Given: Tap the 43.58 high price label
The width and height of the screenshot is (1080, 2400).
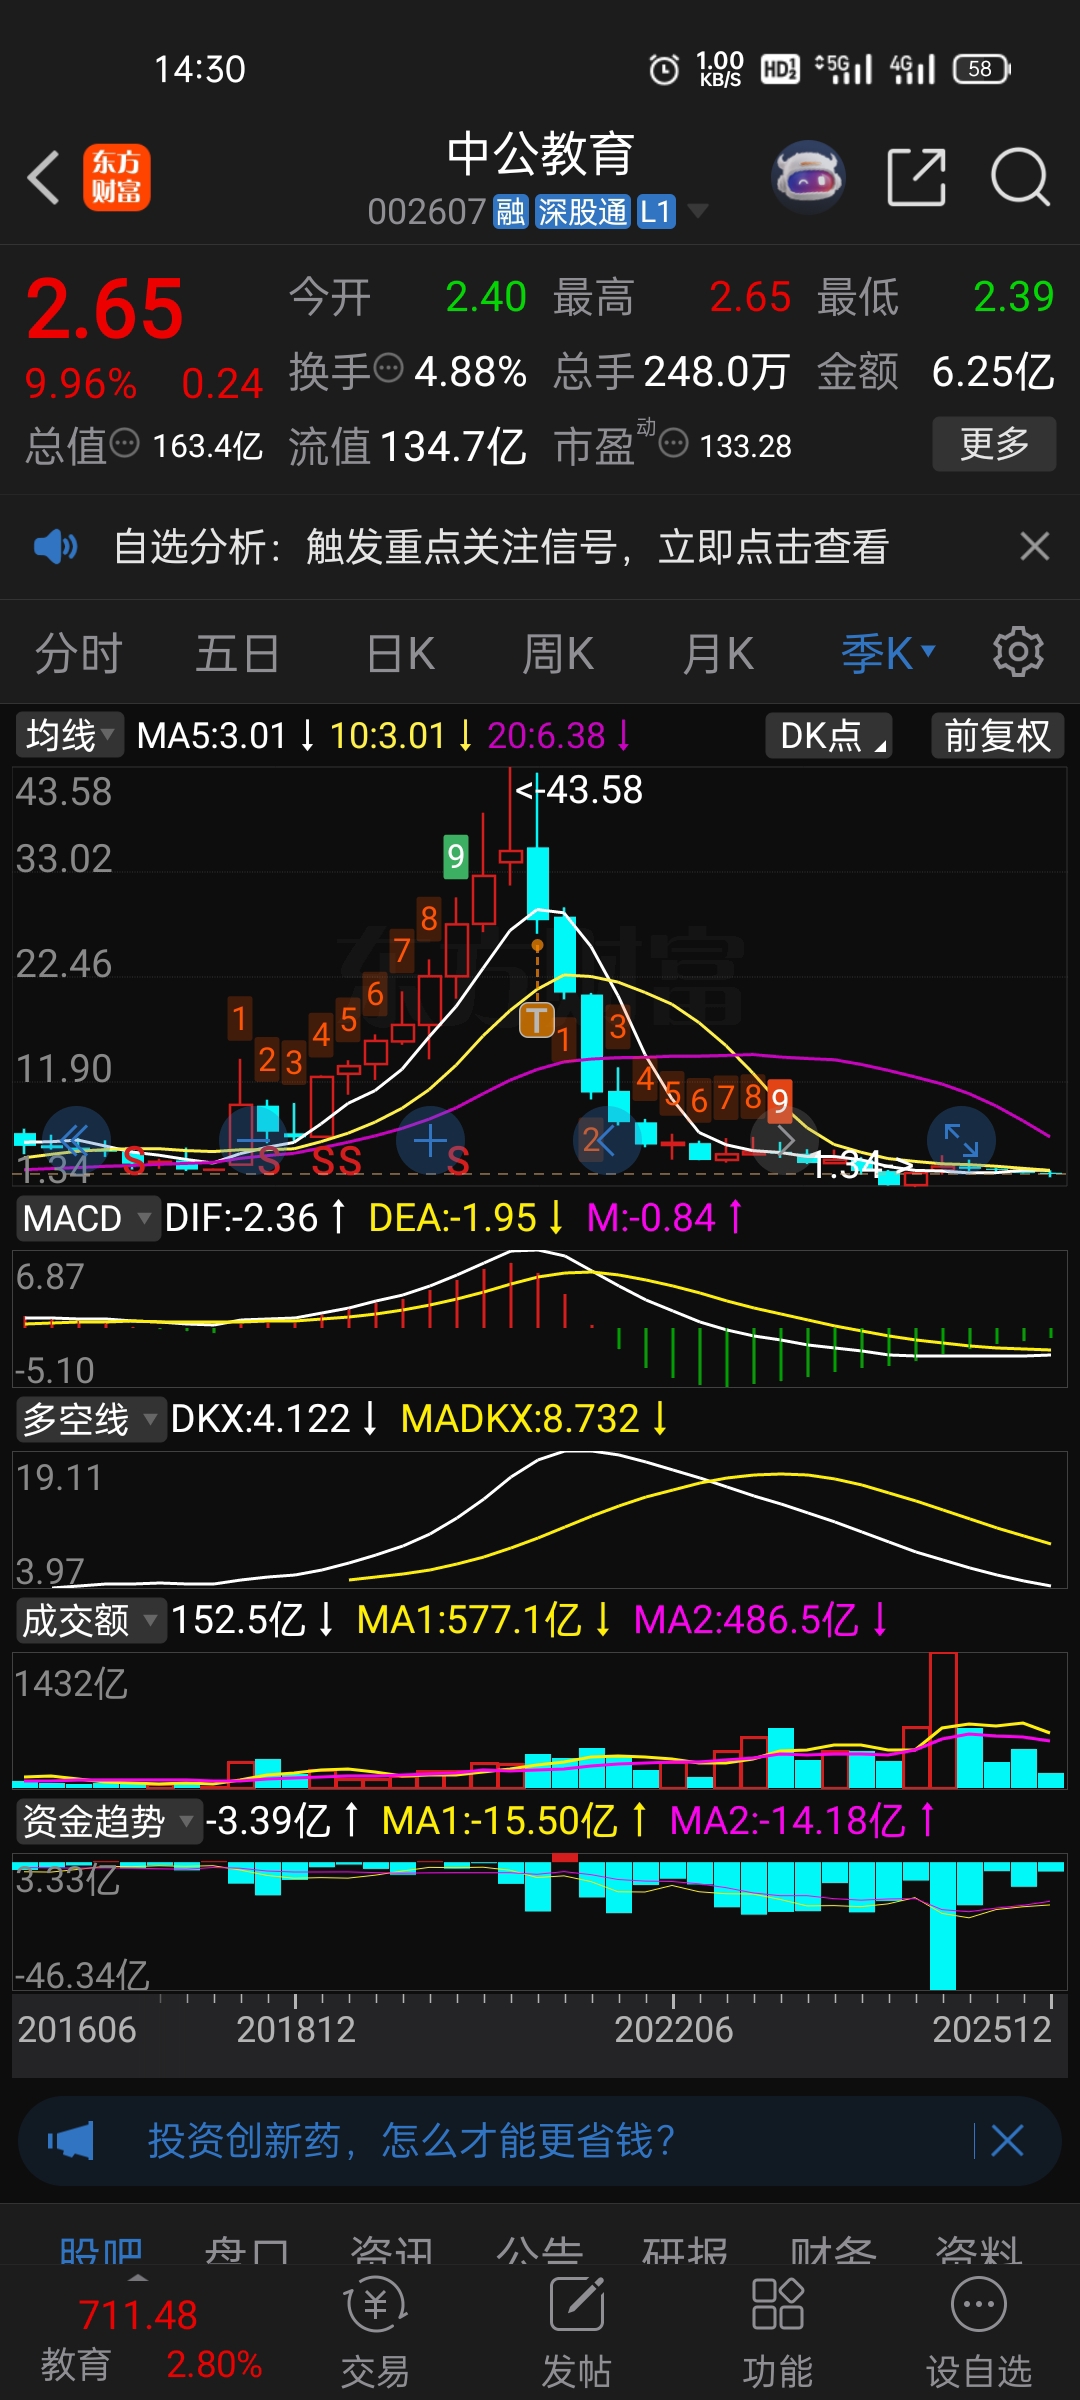Looking at the screenshot, I should click(x=579, y=790).
